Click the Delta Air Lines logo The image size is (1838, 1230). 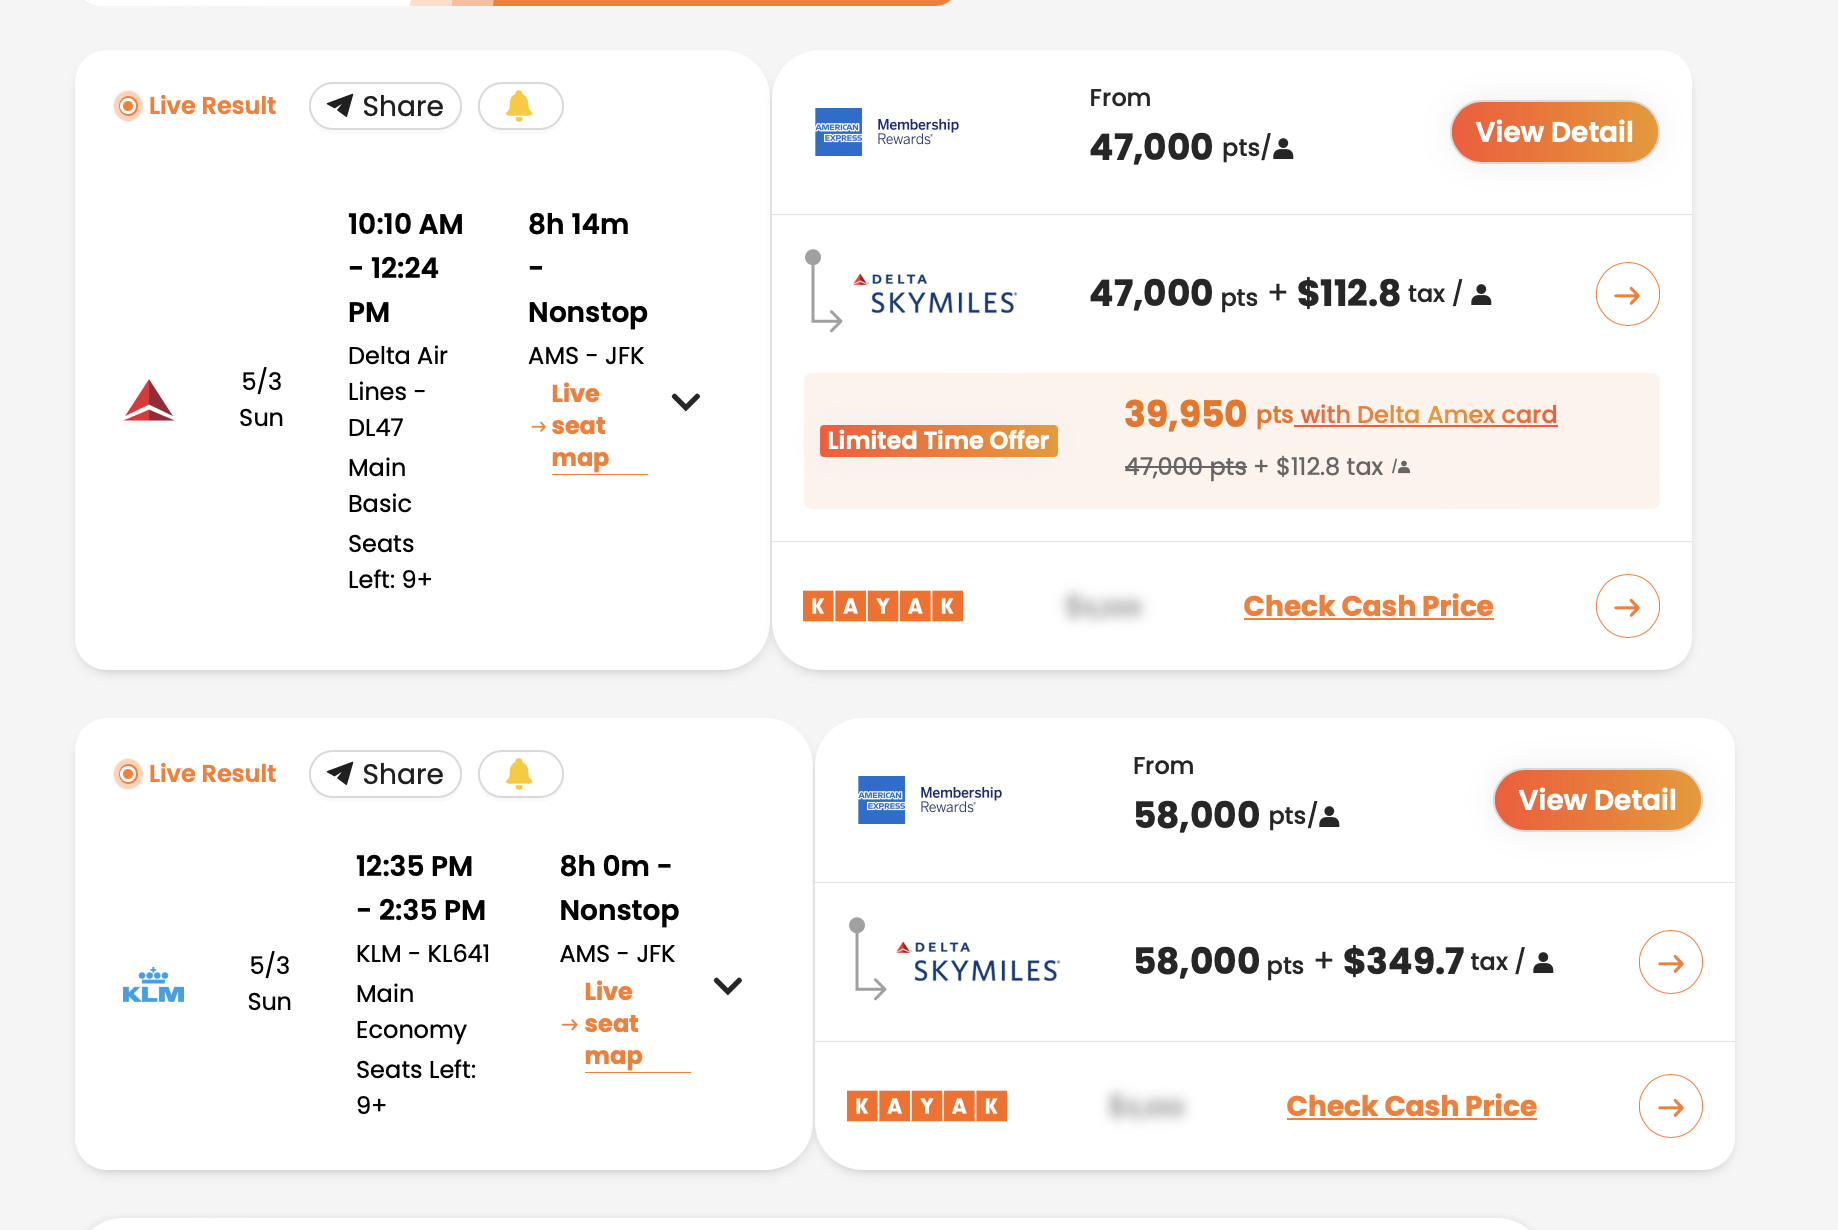click(149, 400)
